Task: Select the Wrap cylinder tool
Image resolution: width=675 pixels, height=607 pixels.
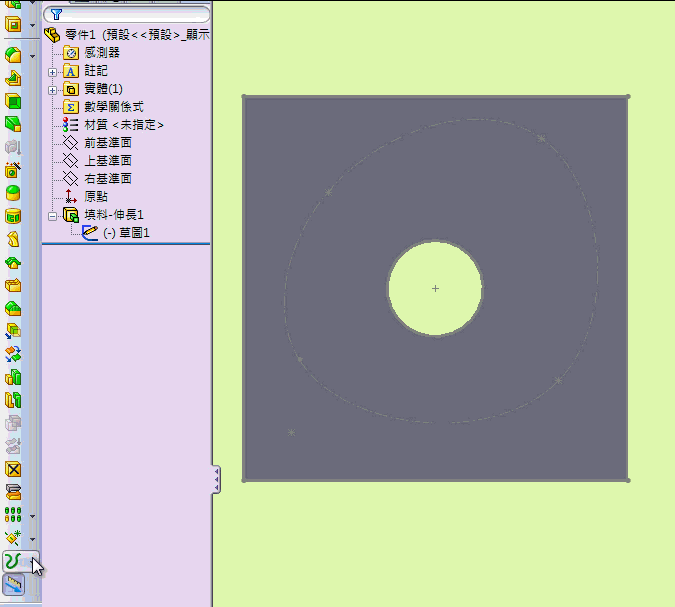Action: tap(13, 216)
